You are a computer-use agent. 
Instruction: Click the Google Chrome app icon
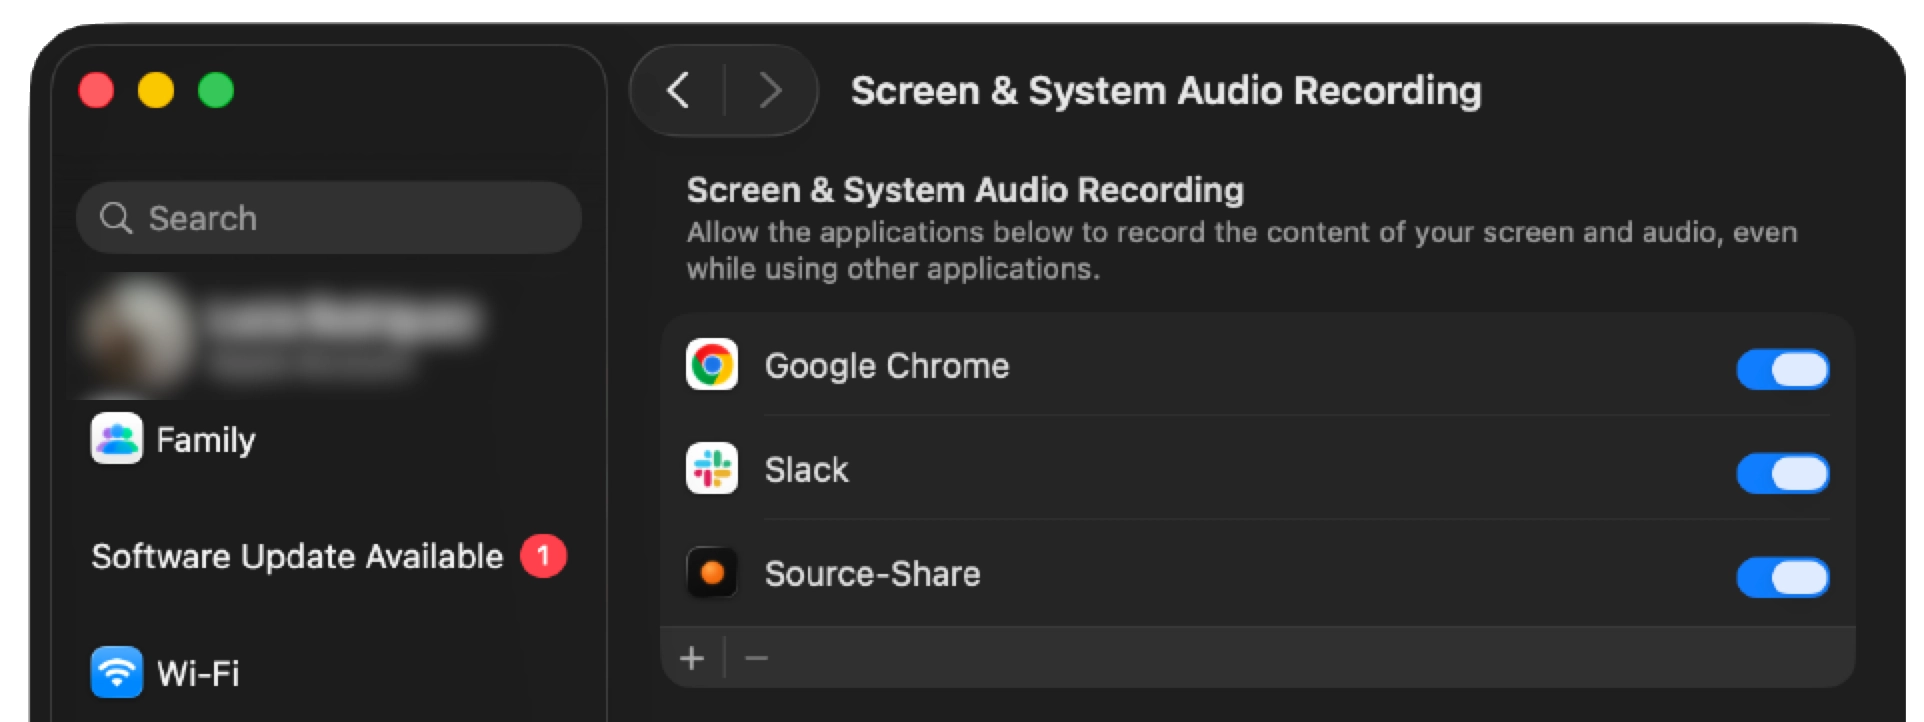(x=712, y=365)
